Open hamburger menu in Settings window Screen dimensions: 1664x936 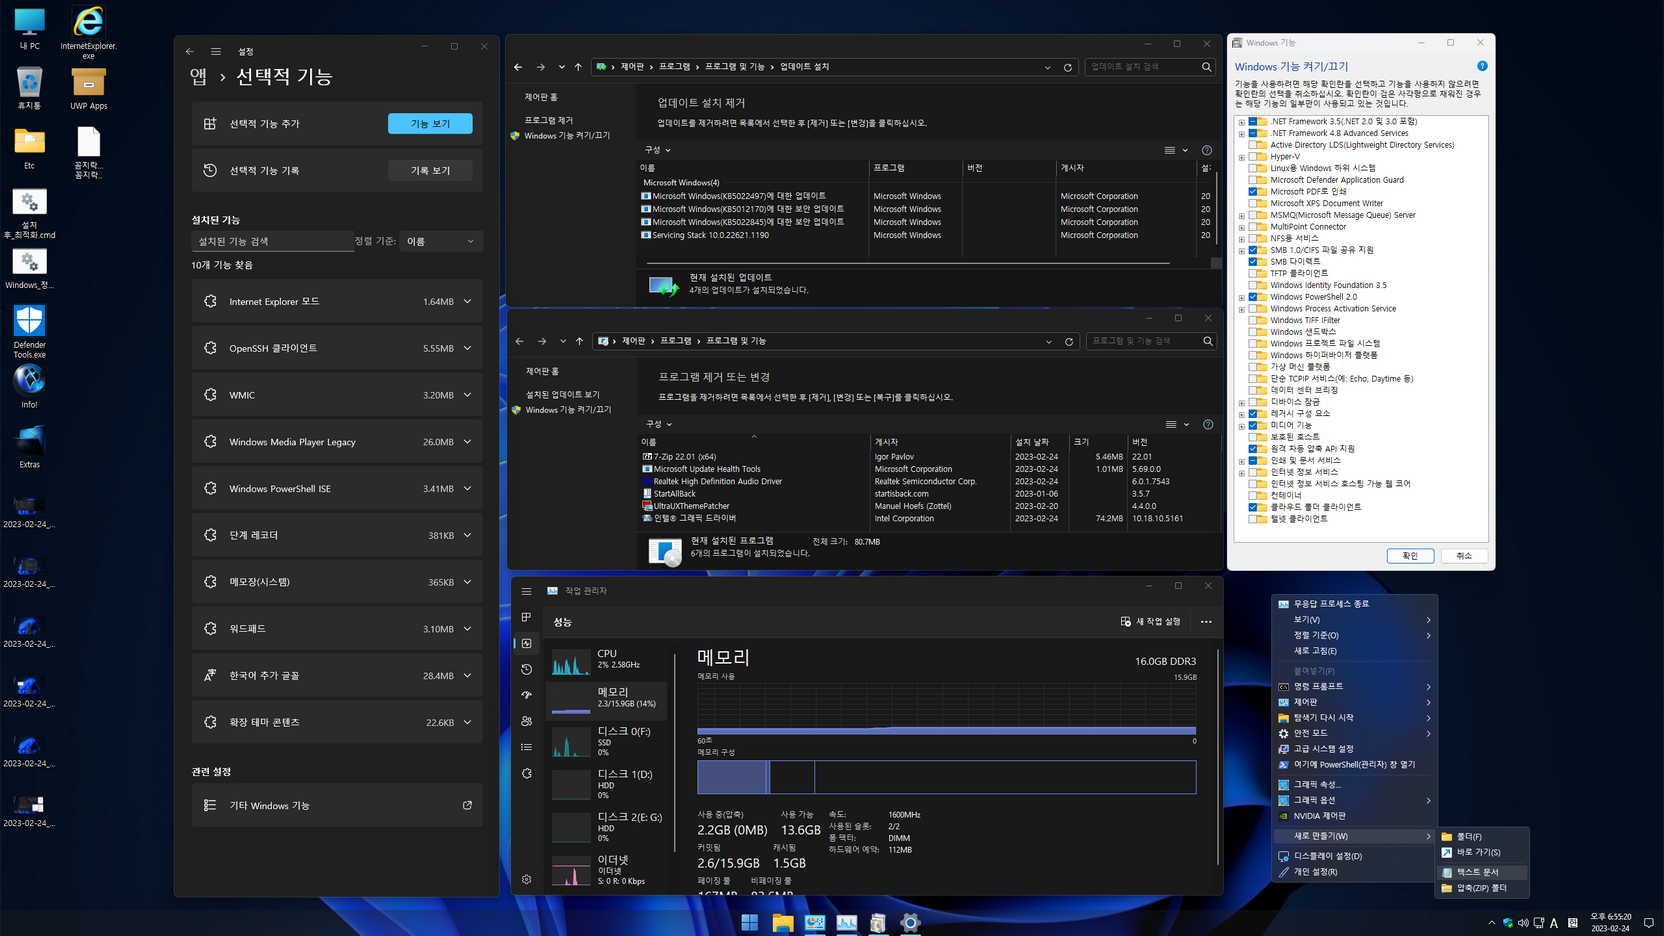216,51
